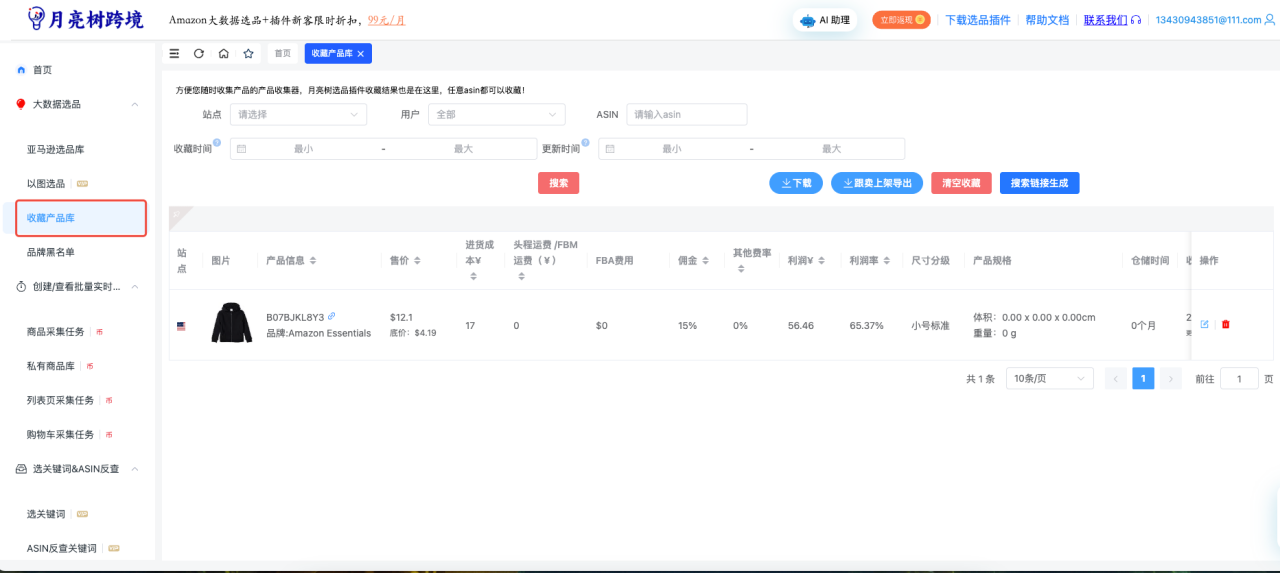Click link icon next to ASIN B07BJKL8Y3

coord(332,316)
